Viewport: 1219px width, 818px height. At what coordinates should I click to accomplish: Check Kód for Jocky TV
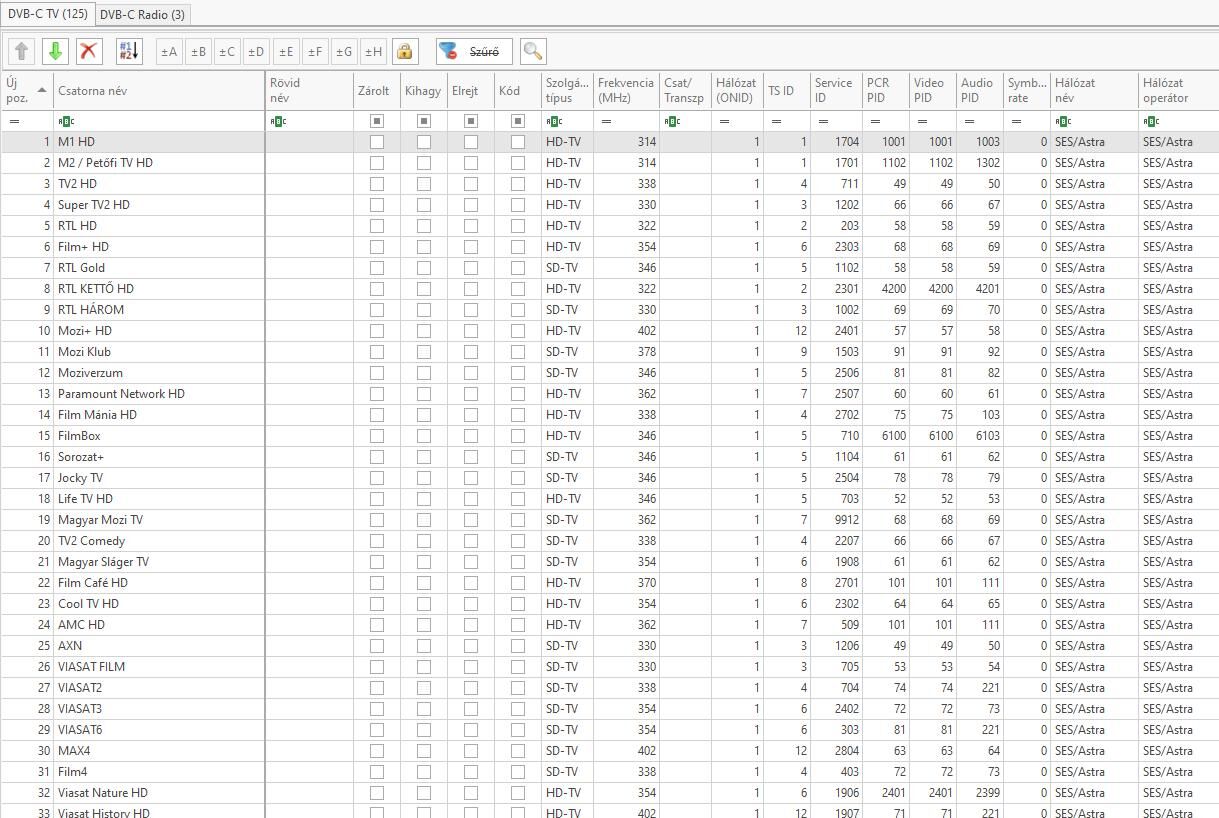(518, 478)
